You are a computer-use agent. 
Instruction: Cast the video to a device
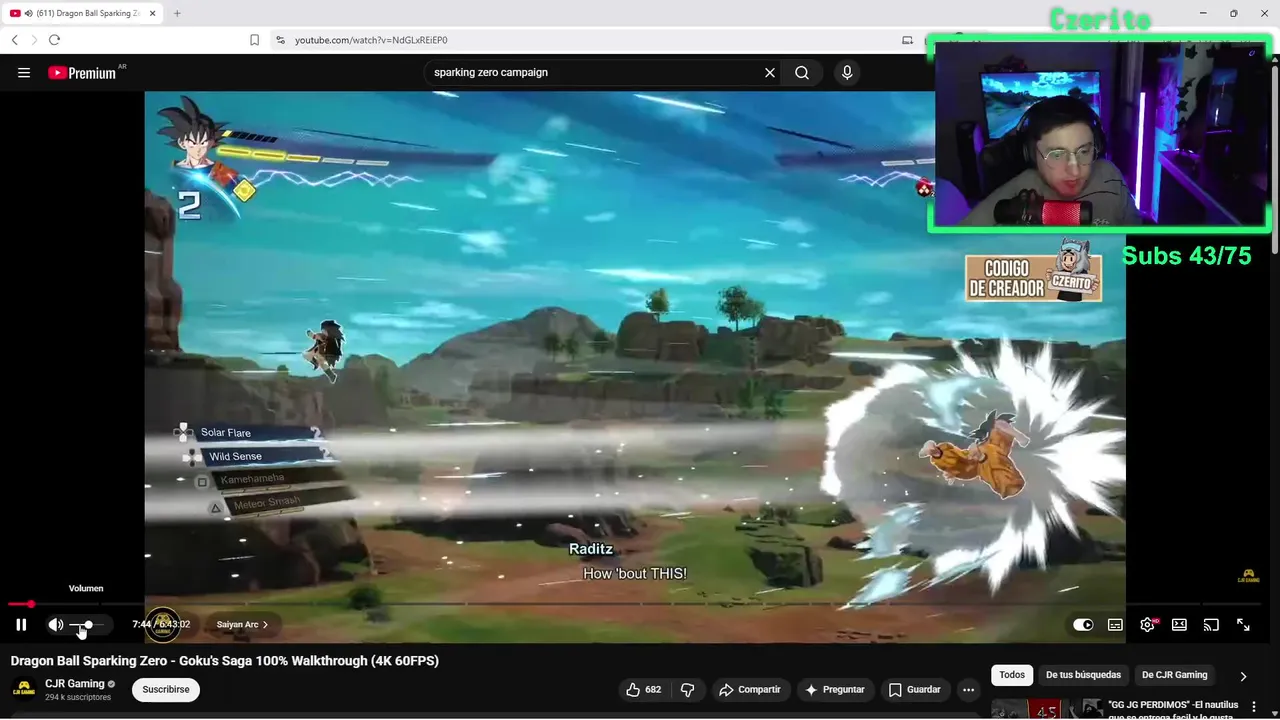[1211, 625]
